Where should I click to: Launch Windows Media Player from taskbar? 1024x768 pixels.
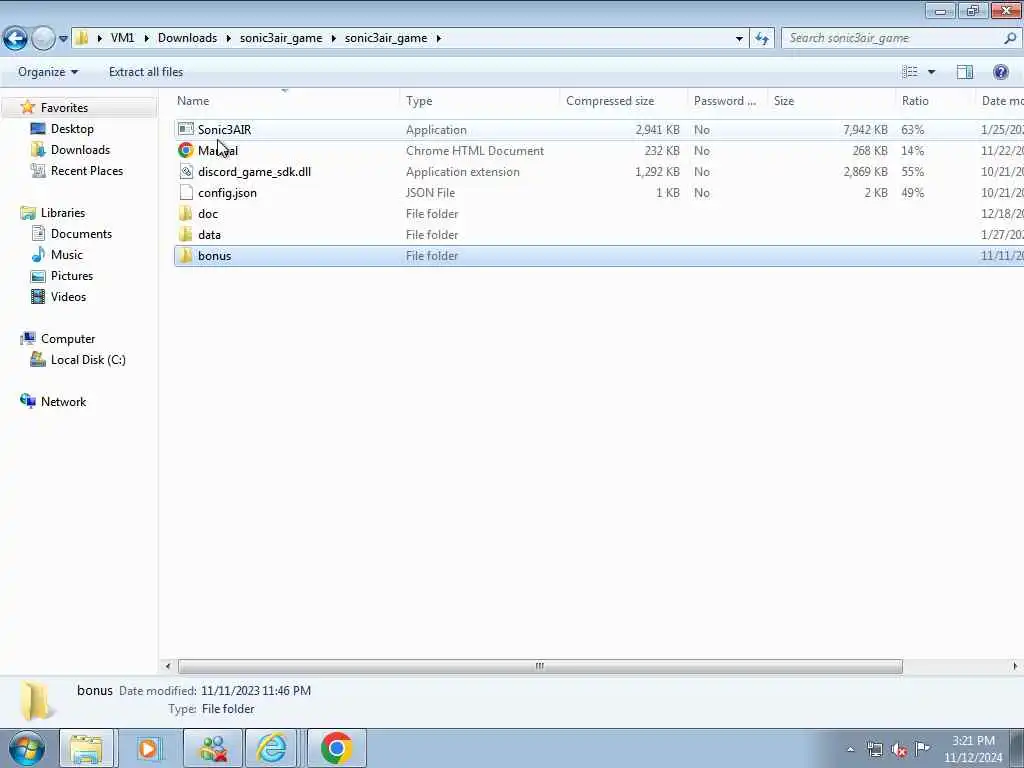tap(149, 748)
